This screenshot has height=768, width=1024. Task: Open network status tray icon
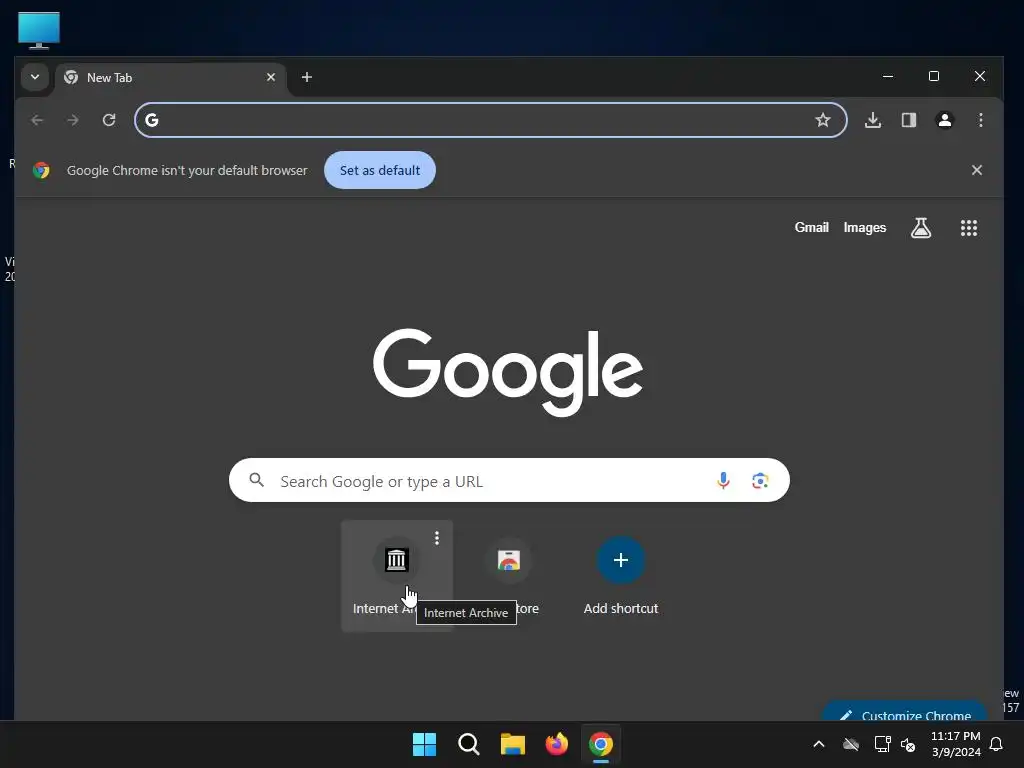[x=882, y=744]
